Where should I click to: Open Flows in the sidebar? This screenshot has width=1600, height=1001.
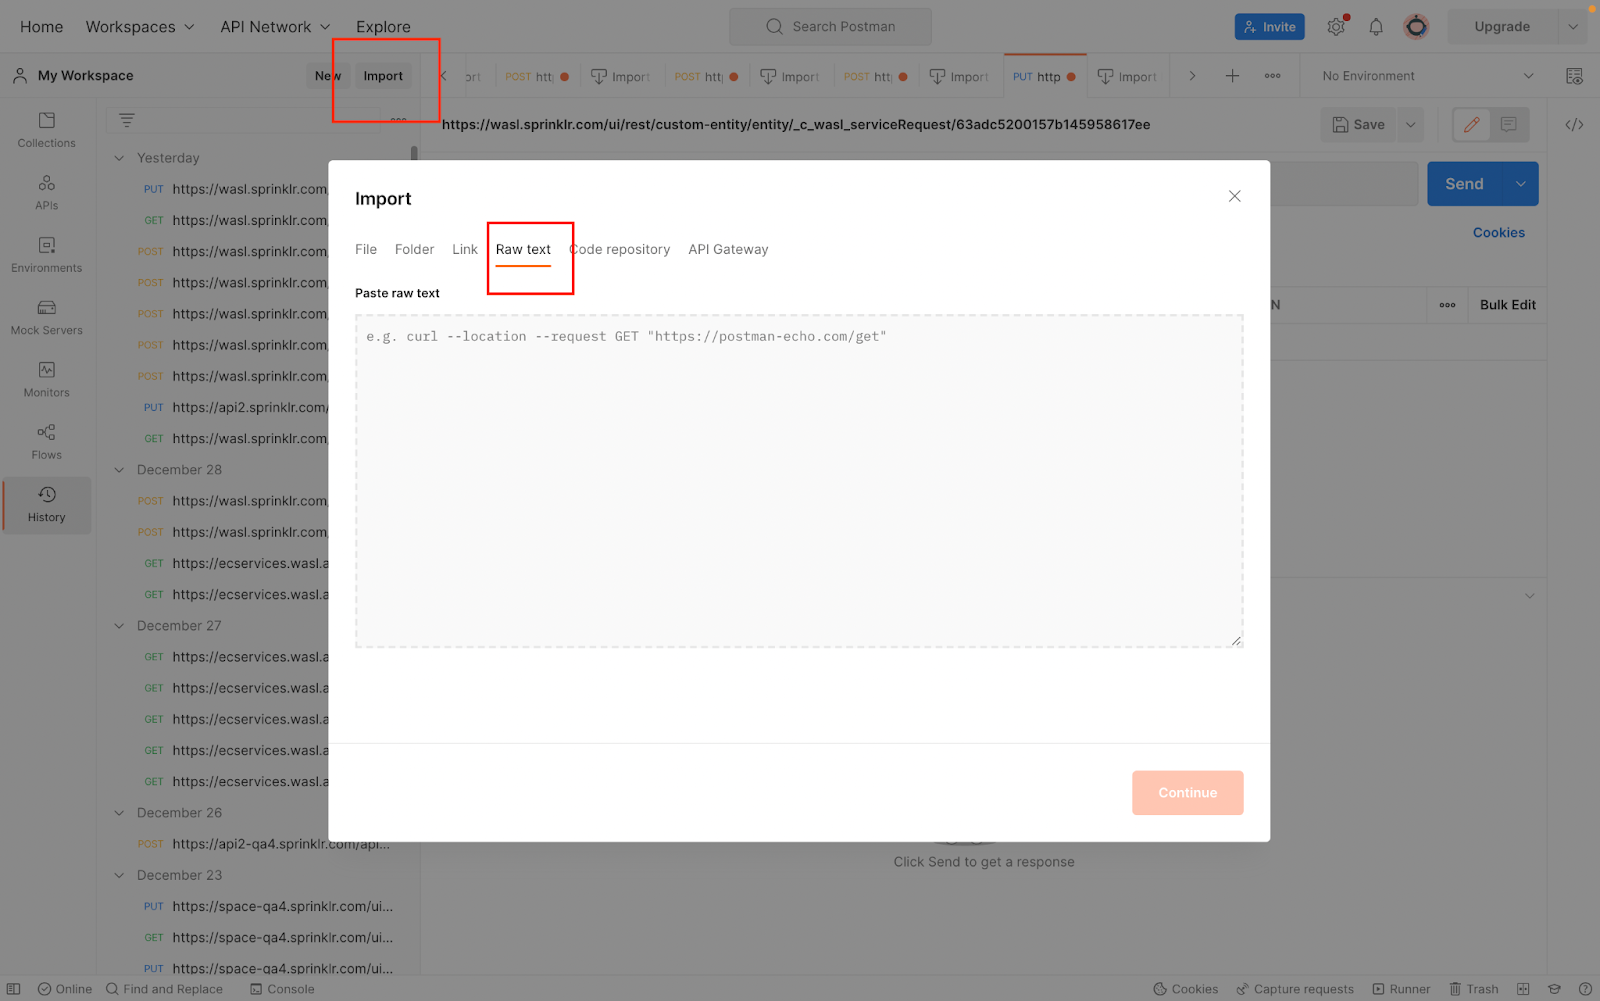[x=46, y=442]
